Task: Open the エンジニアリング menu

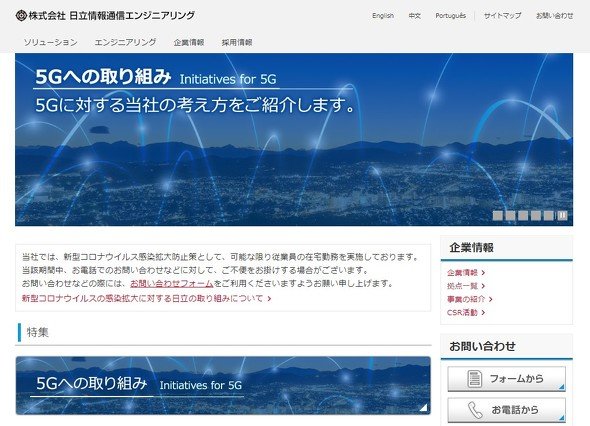Action: coord(125,42)
